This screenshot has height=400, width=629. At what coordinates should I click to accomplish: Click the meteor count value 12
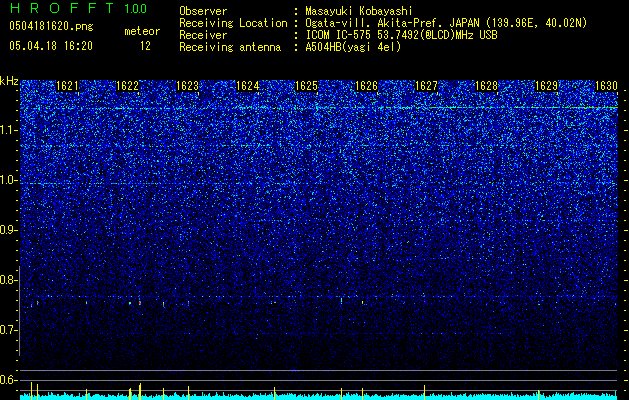[x=145, y=46]
